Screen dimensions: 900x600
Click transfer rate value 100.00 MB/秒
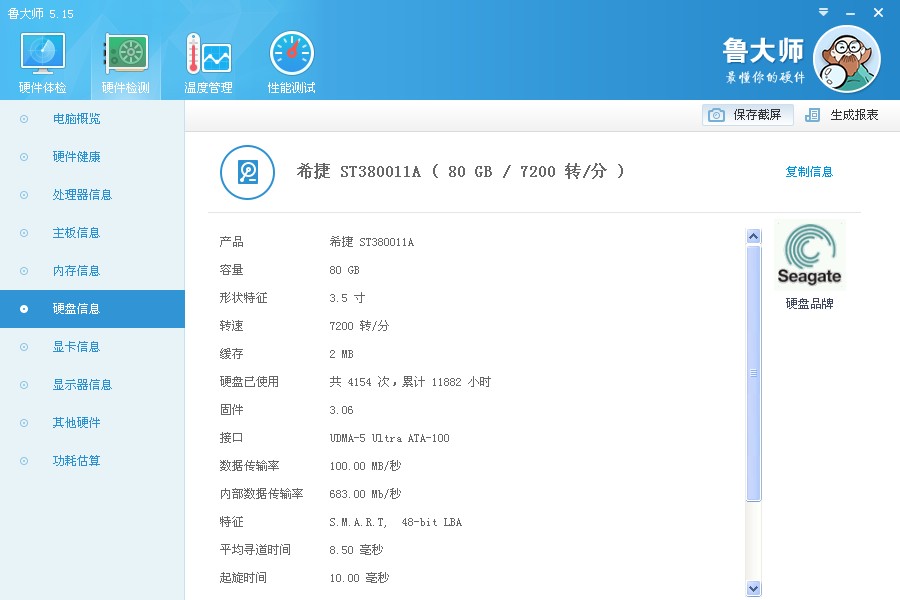click(365, 466)
